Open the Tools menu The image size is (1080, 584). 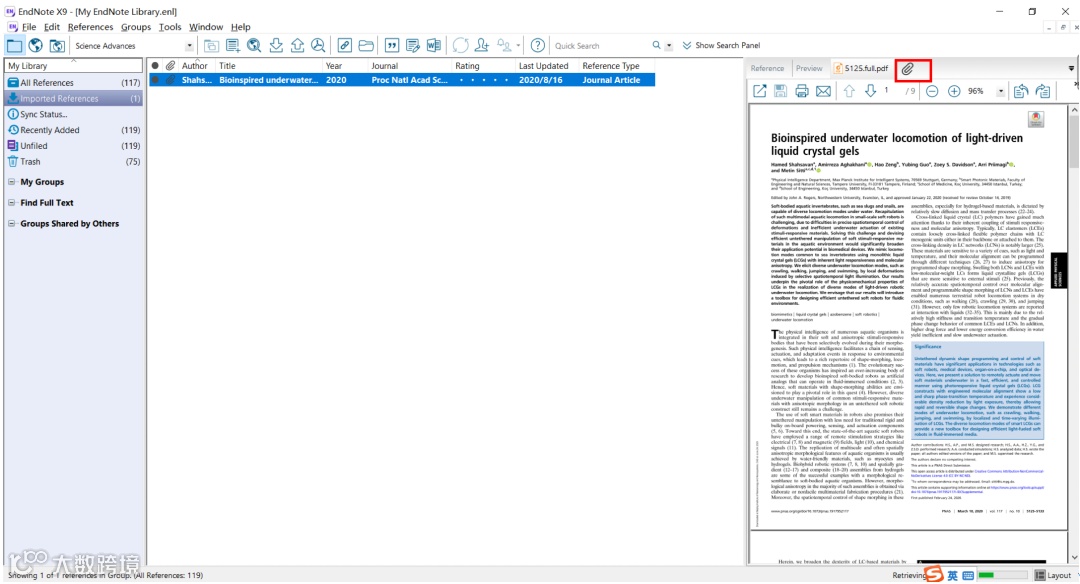point(169,27)
